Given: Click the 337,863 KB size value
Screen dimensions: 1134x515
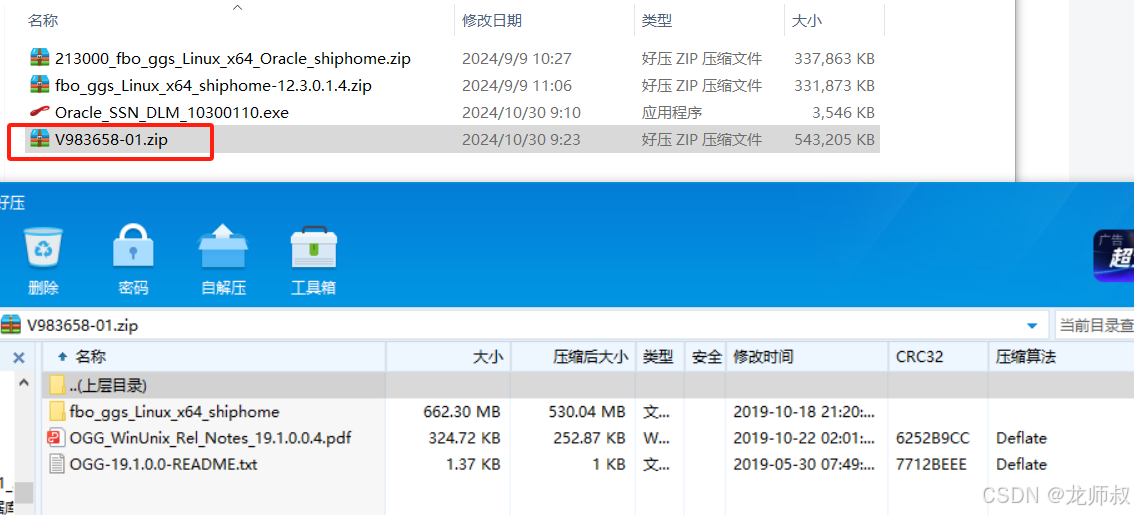Looking at the screenshot, I should click(834, 59).
